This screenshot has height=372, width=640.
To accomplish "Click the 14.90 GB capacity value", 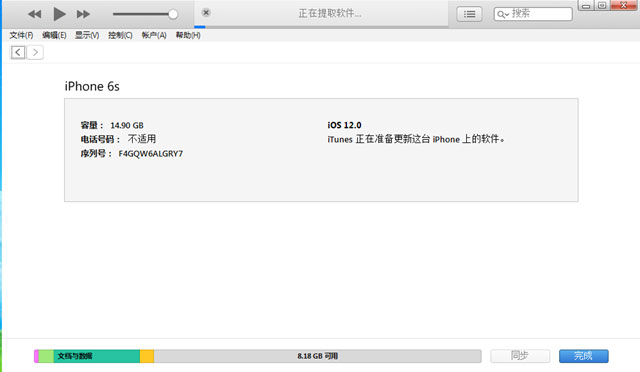I will (127, 125).
